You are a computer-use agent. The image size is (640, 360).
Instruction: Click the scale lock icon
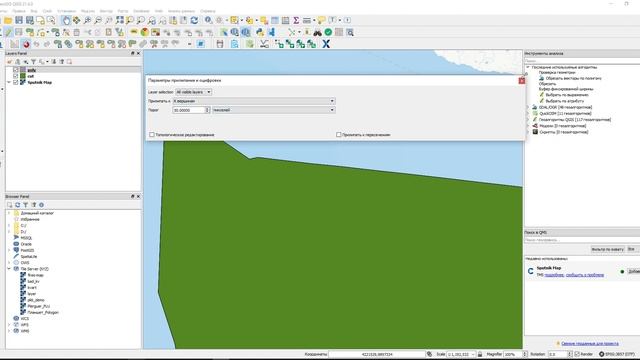480,354
